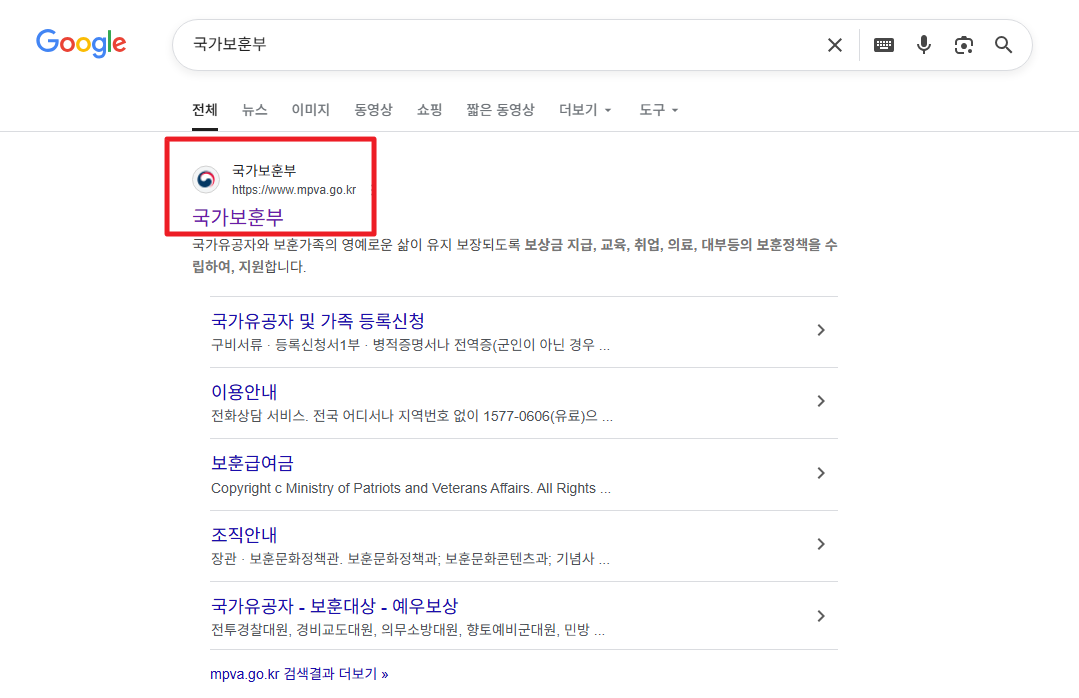Expand the 이용안내 result with its chevron
The image size is (1079, 698).
tap(821, 401)
